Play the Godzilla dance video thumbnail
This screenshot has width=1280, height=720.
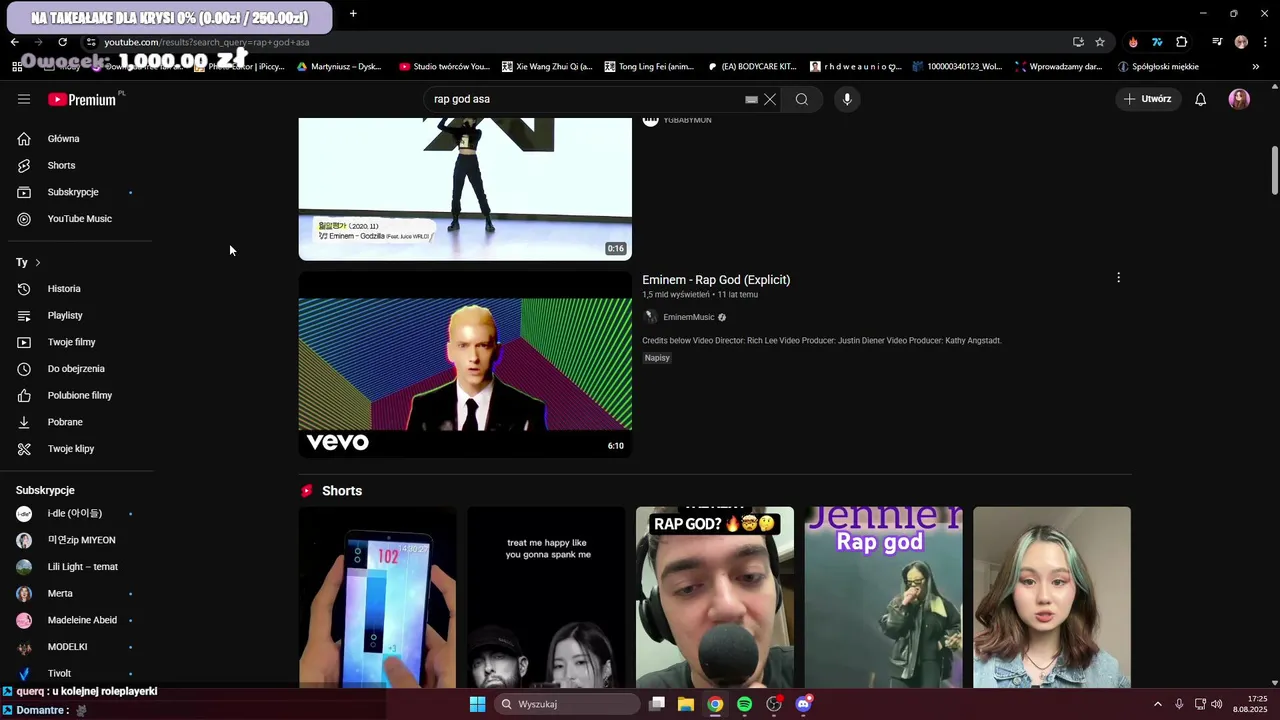point(465,189)
